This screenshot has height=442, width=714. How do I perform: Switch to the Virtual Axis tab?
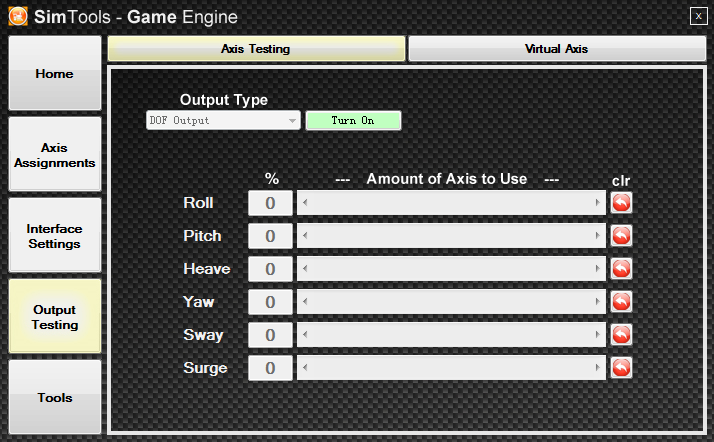point(557,49)
